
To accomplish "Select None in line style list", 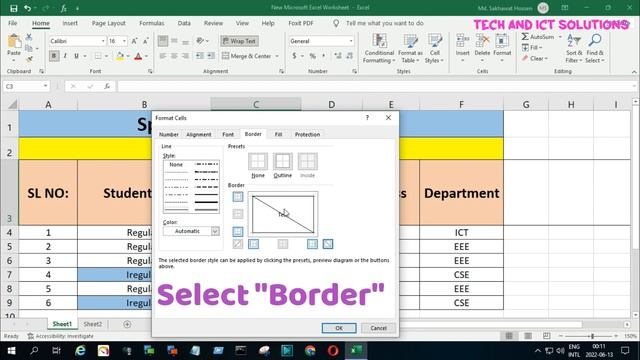I will (x=176, y=164).
